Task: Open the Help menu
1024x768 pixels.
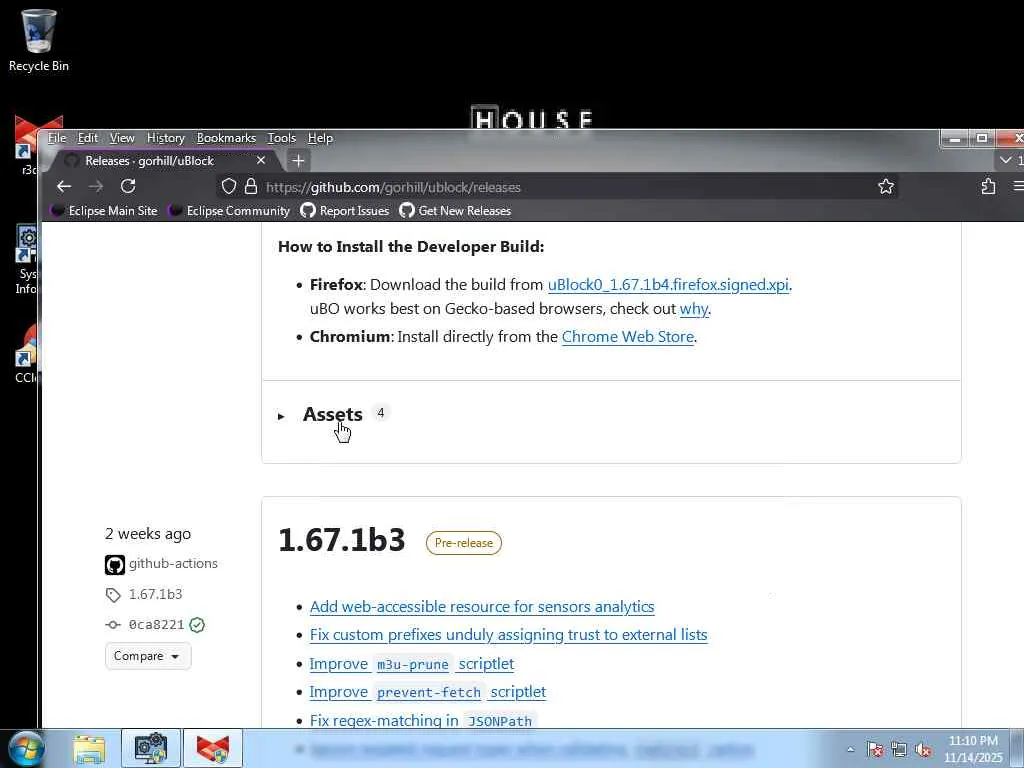Action: (x=320, y=138)
